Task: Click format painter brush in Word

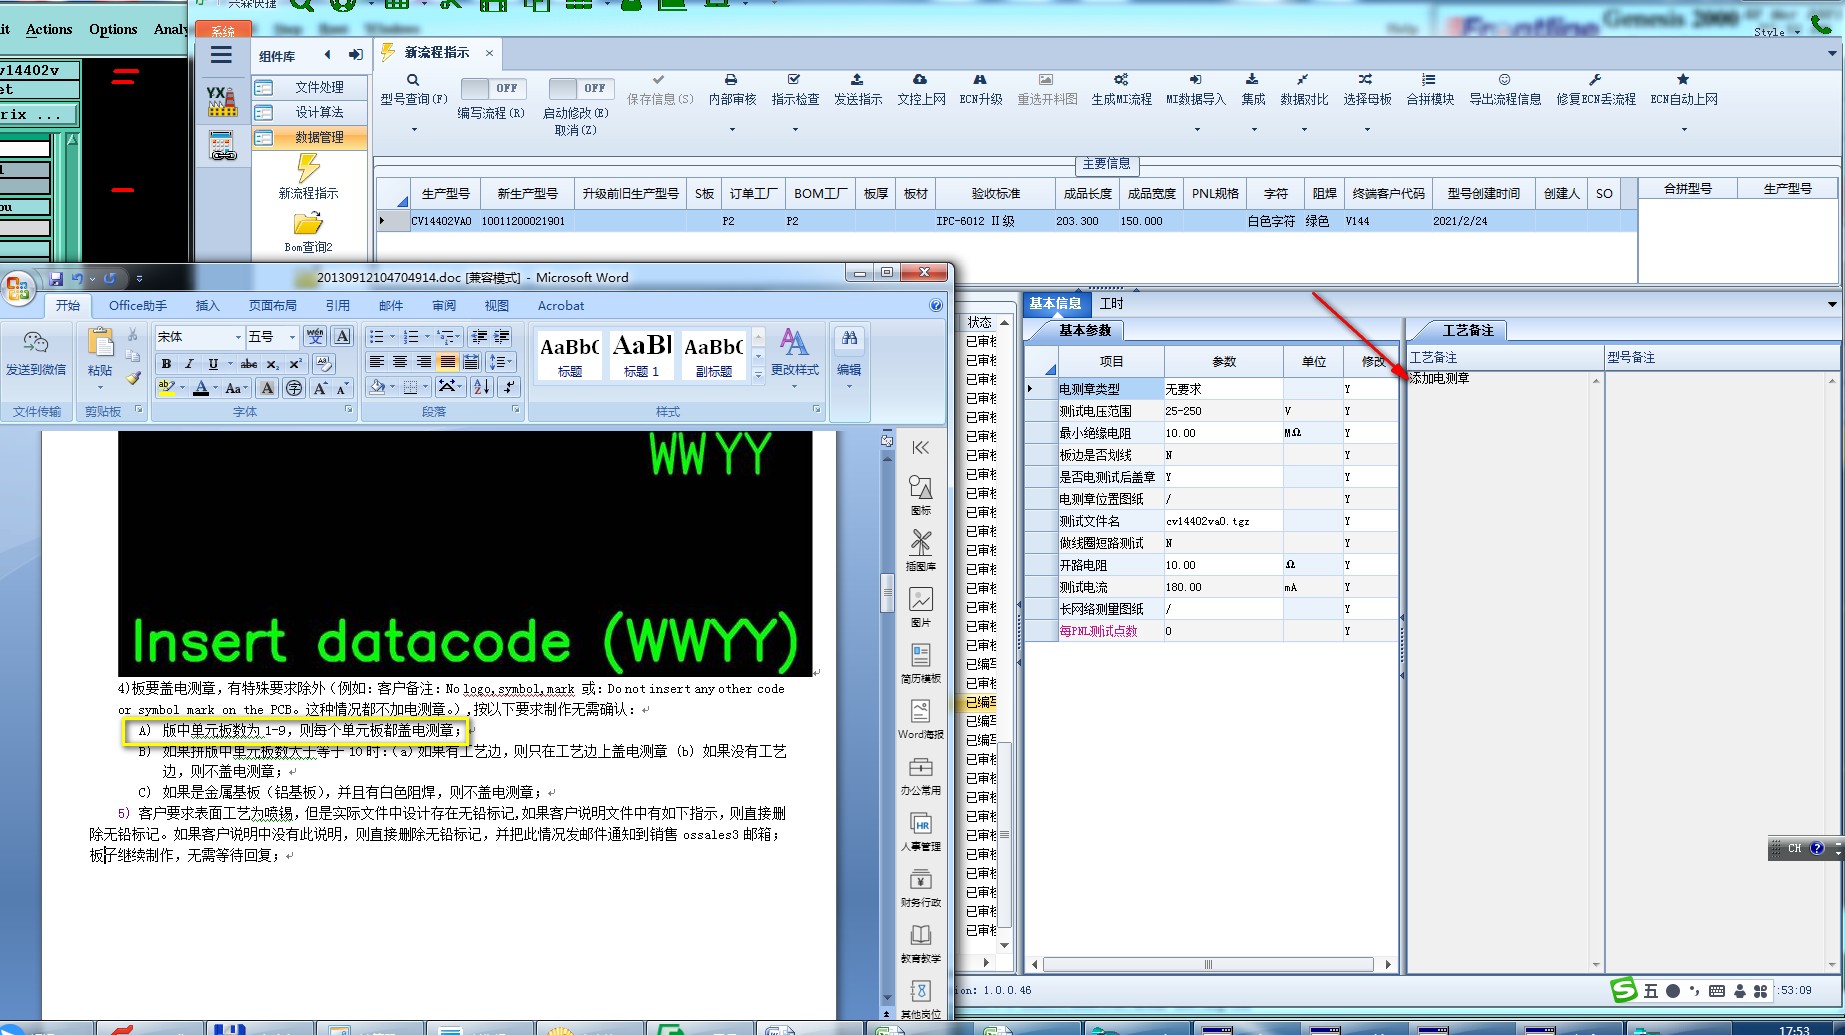Action: click(x=132, y=377)
